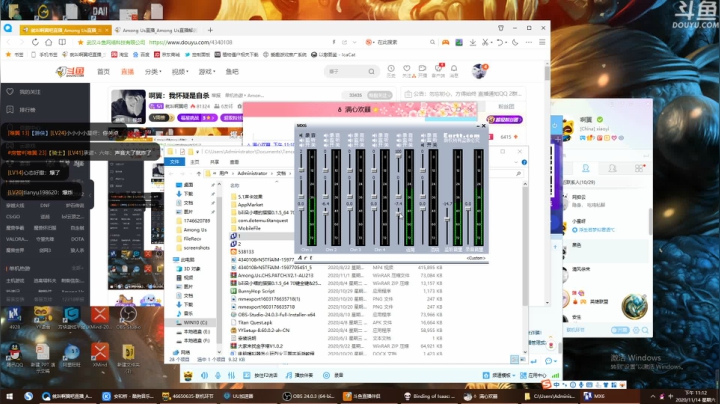
Task: Click the 录音 record icon in YY toolbar
Action: coord(326,375)
